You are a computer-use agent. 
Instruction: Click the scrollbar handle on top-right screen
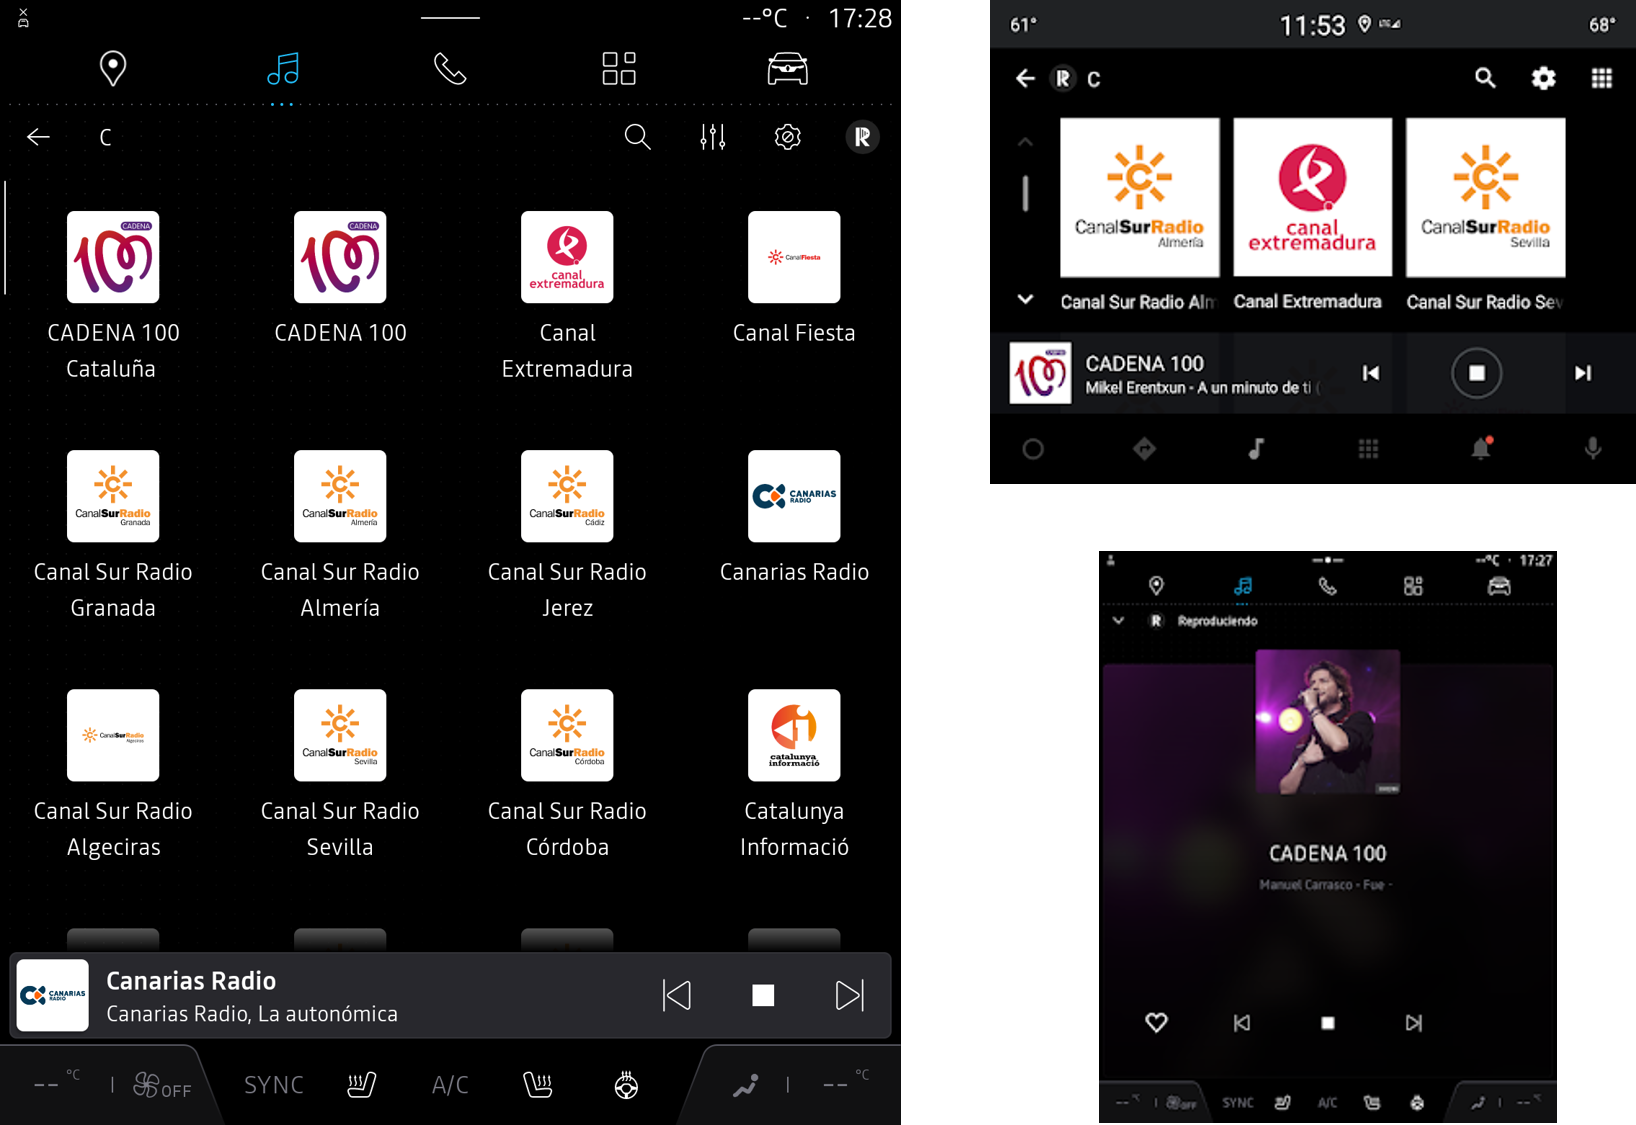click(1025, 193)
